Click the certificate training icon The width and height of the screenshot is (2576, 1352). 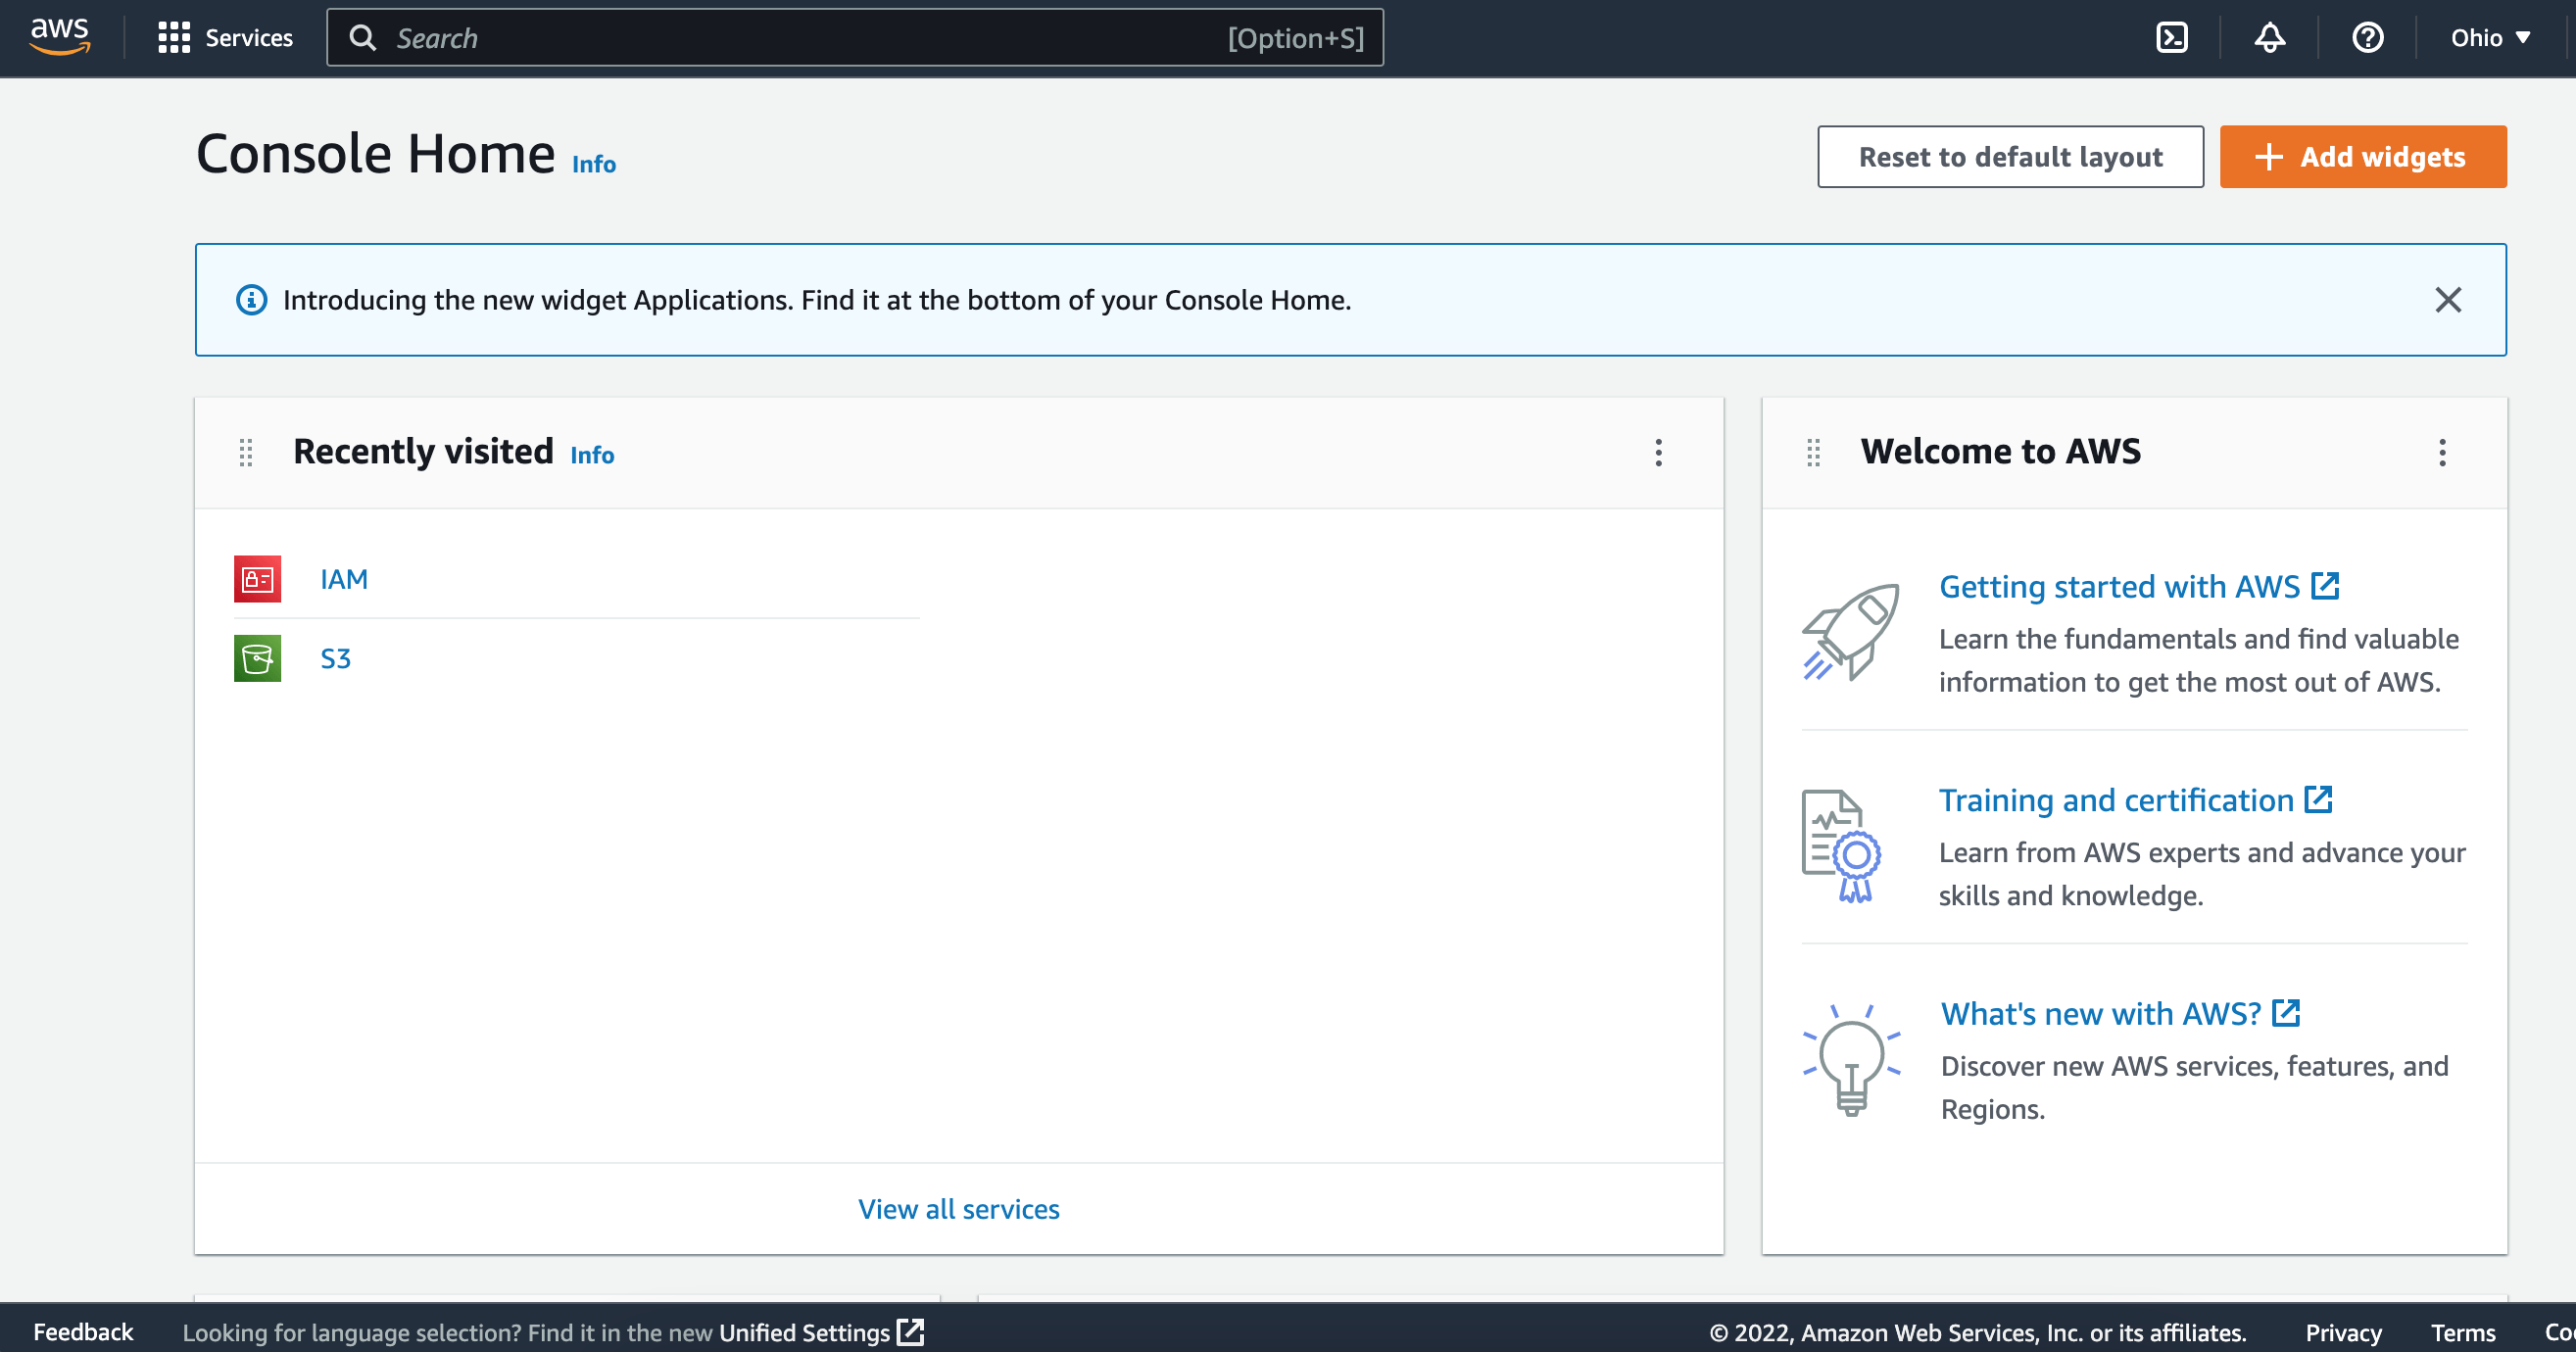pos(1841,846)
